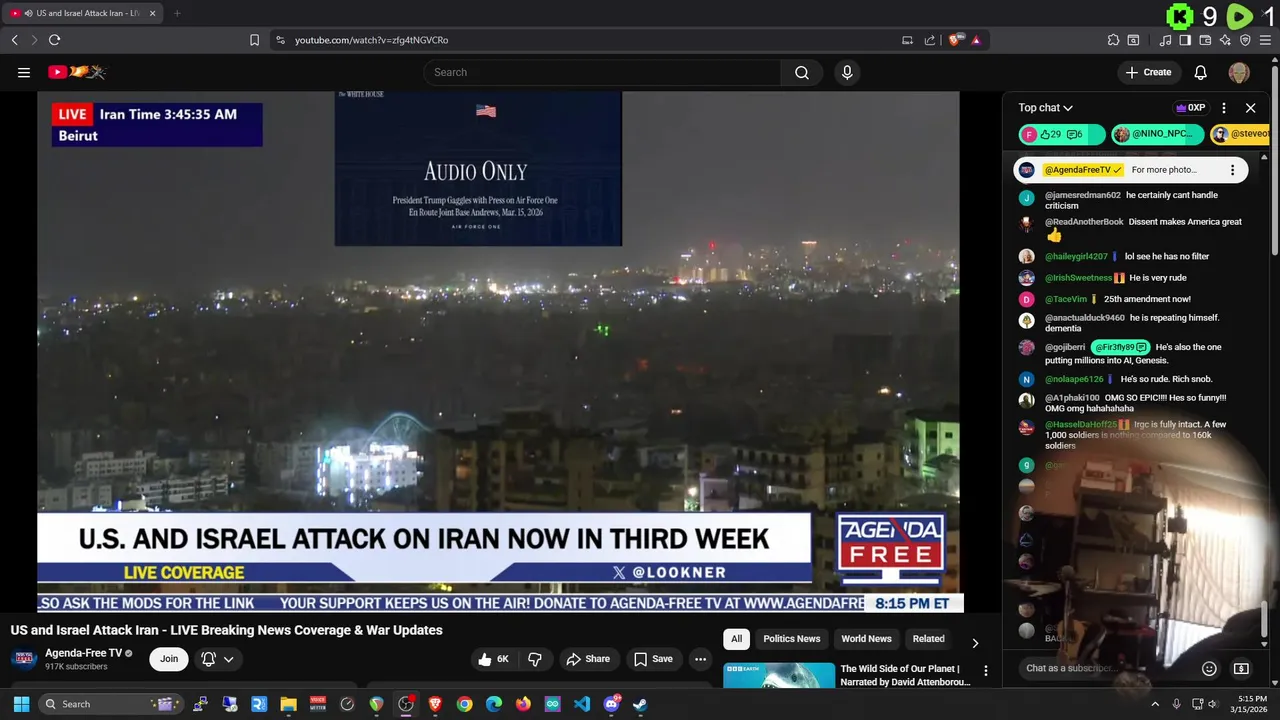
Task: Click the browser address bar URL
Action: pos(371,40)
